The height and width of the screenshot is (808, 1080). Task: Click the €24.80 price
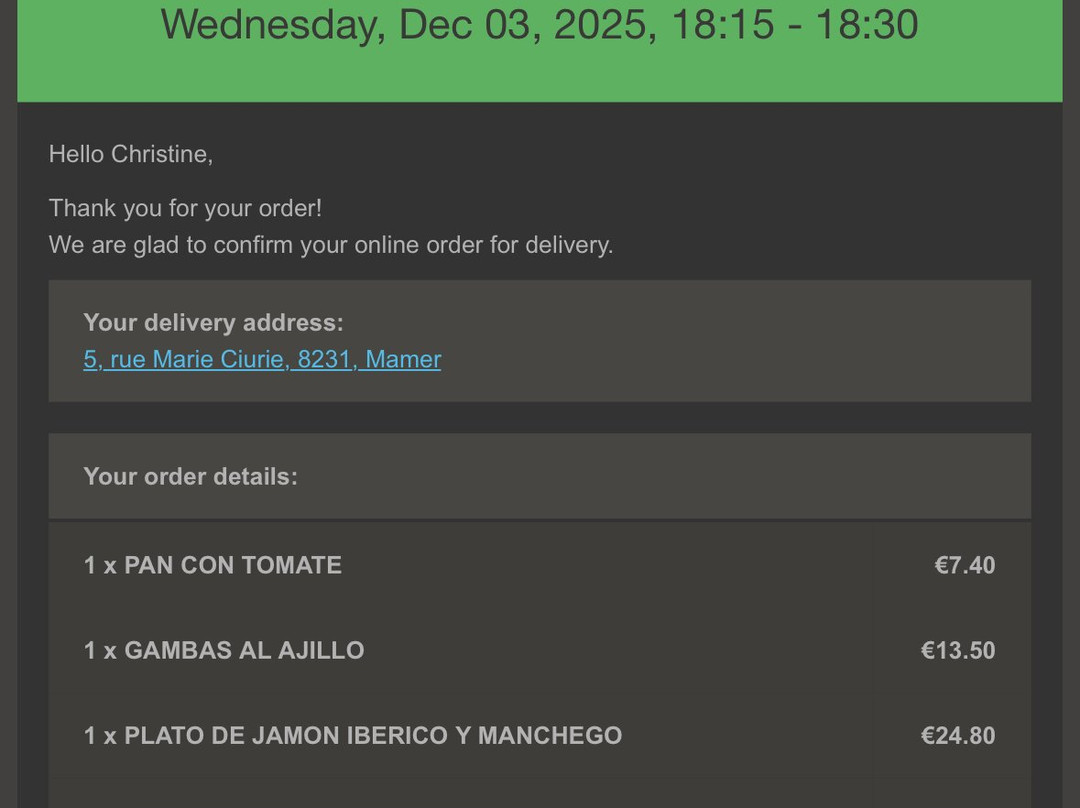957,736
